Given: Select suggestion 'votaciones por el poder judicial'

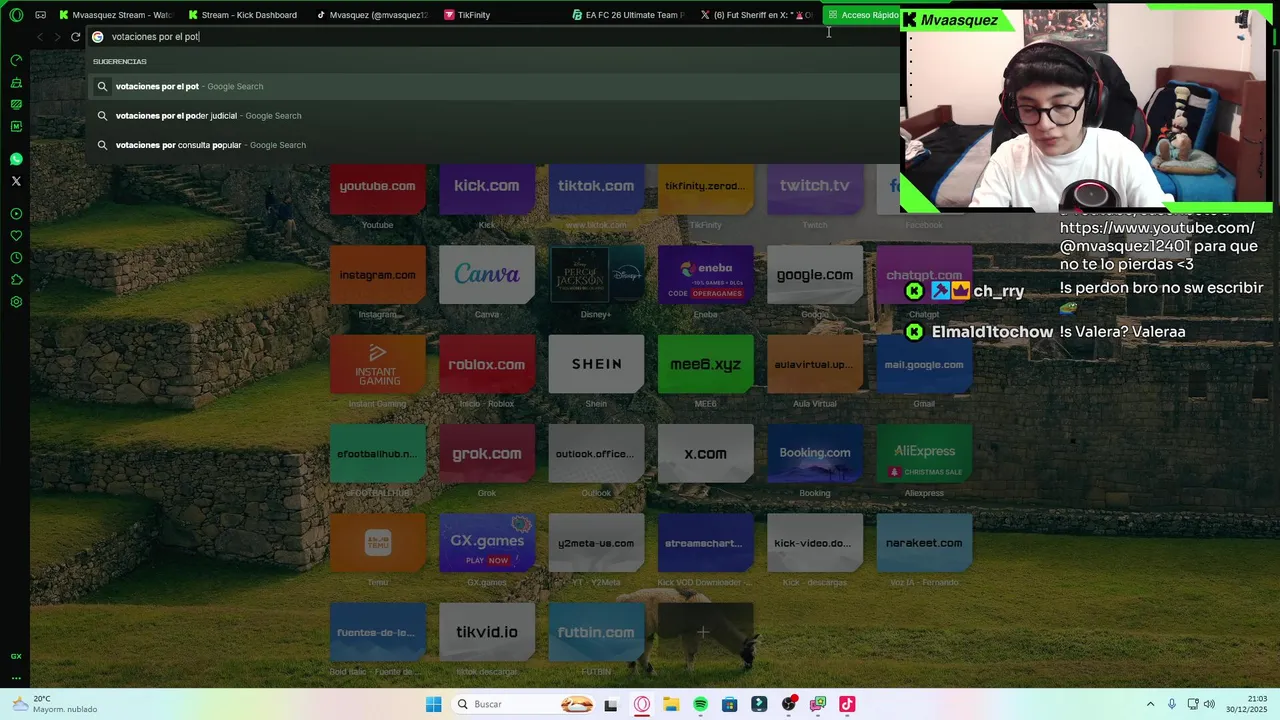Looking at the screenshot, I should point(495,116).
